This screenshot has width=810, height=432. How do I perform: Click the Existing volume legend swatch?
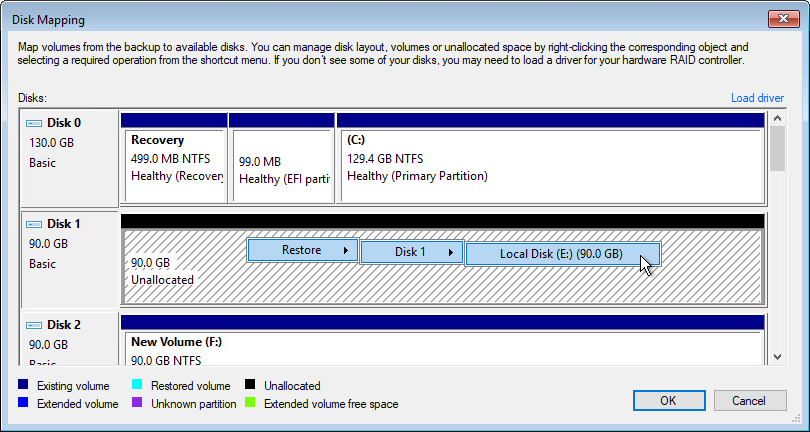[x=23, y=385]
